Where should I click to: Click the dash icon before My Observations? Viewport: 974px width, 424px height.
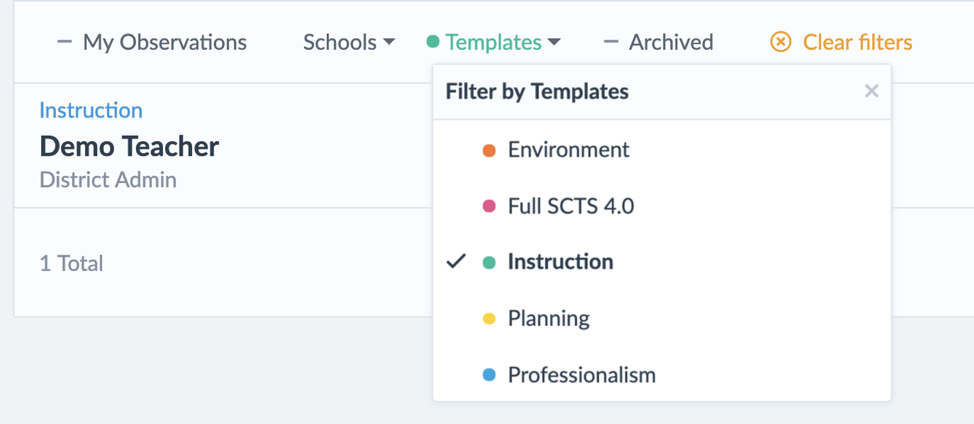click(65, 42)
